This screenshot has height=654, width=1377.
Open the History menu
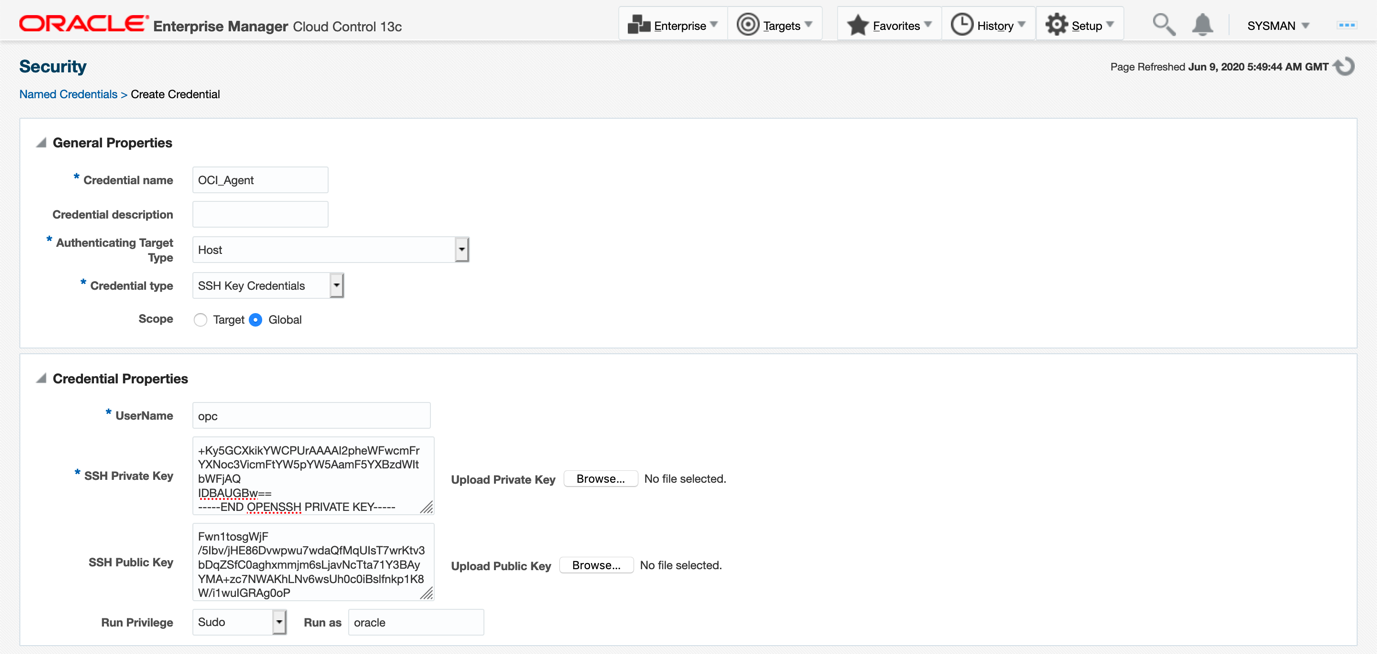pos(988,25)
